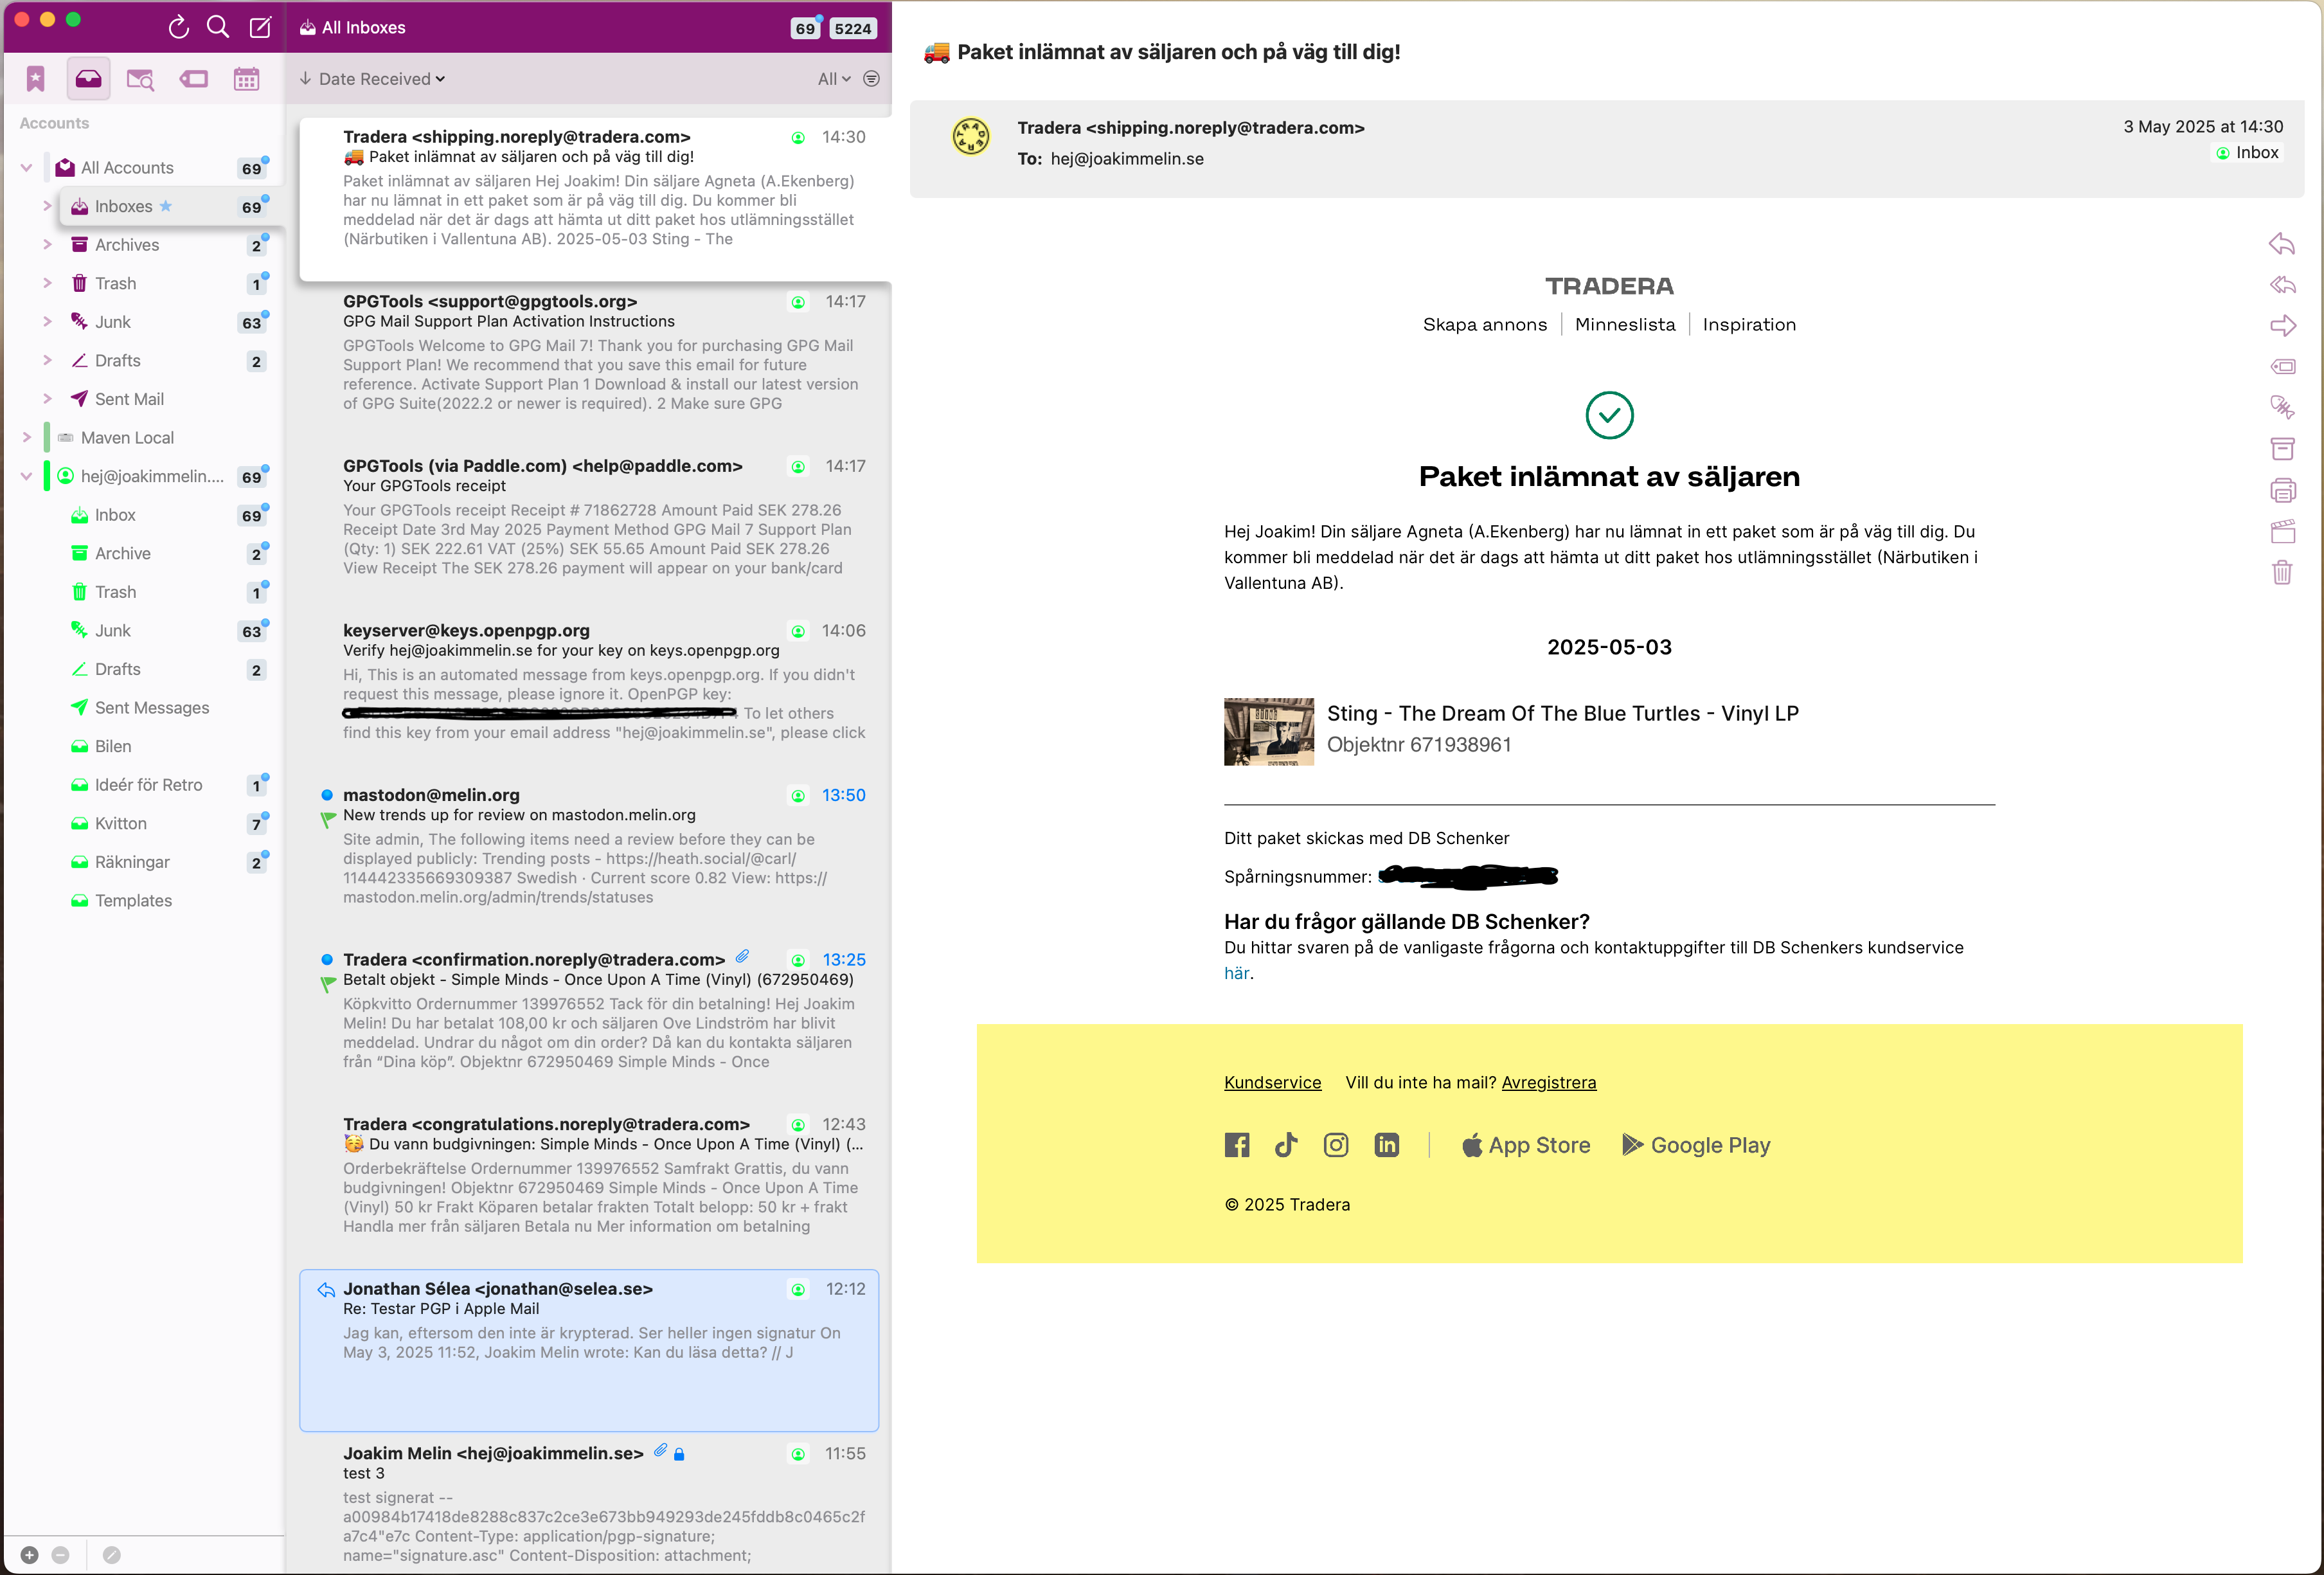2324x1575 pixels.
Task: Archive the open message
Action: [x=2282, y=449]
